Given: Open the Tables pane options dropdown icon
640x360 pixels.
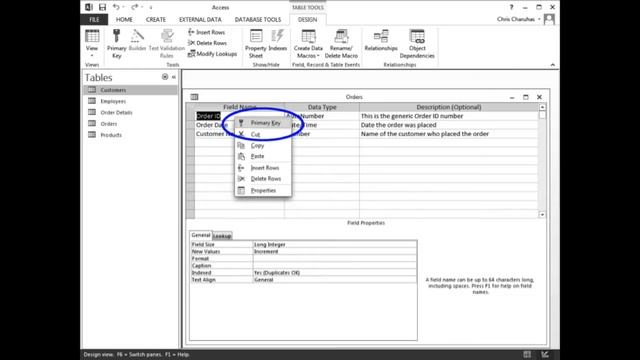Looking at the screenshot, I should pyautogui.click(x=165, y=77).
